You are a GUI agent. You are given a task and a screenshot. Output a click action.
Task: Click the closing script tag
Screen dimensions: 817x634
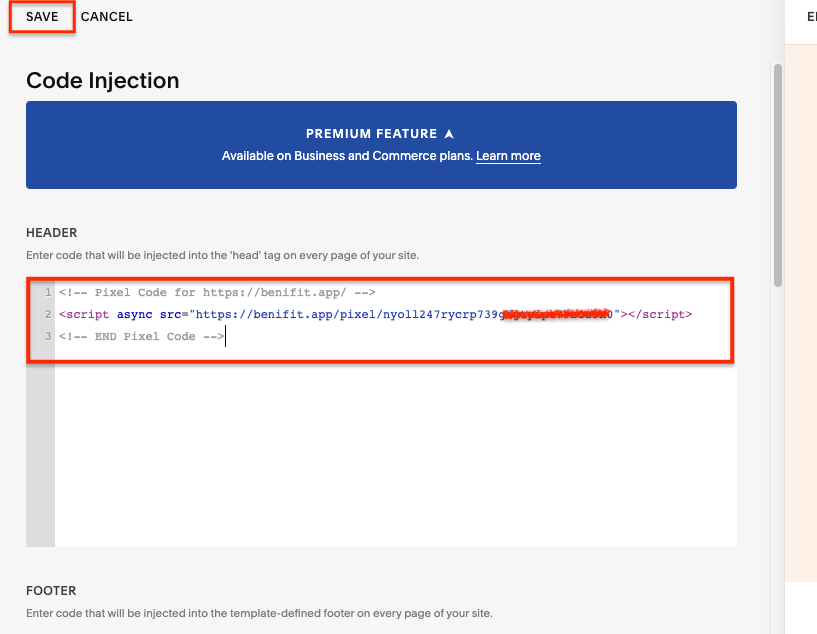[x=661, y=314]
